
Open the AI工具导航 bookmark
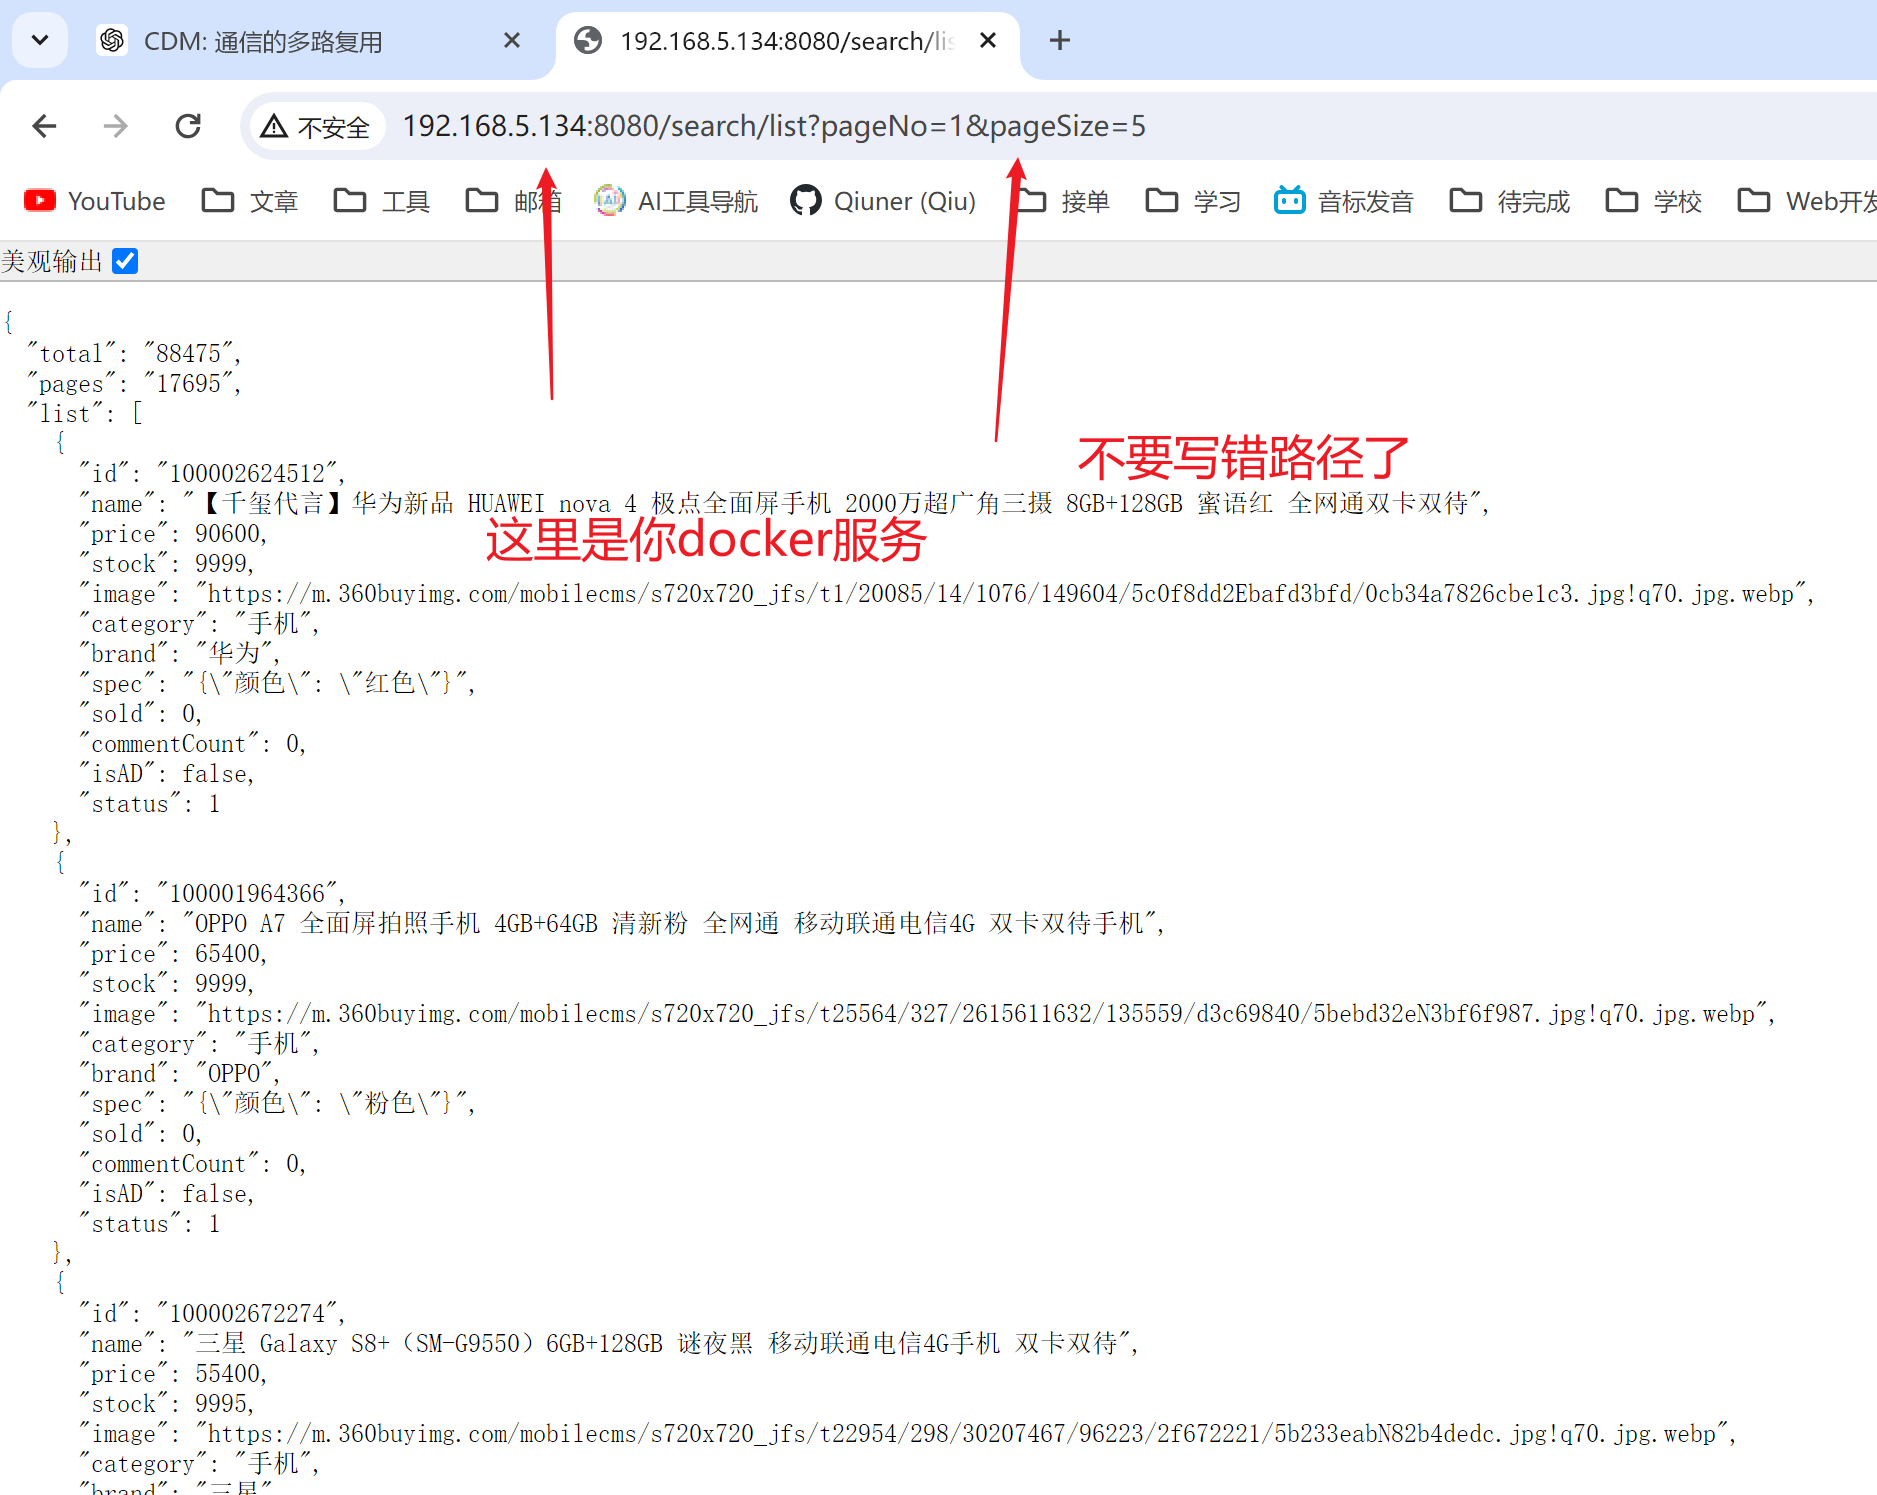[676, 201]
